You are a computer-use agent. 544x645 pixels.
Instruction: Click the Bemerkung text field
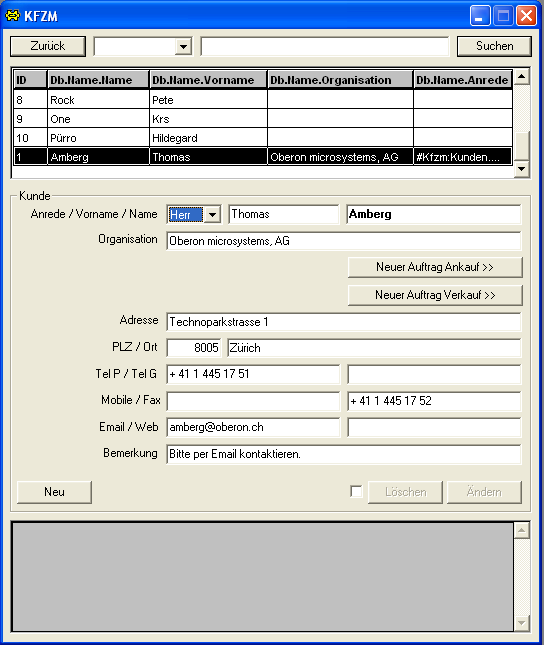[x=344, y=454]
